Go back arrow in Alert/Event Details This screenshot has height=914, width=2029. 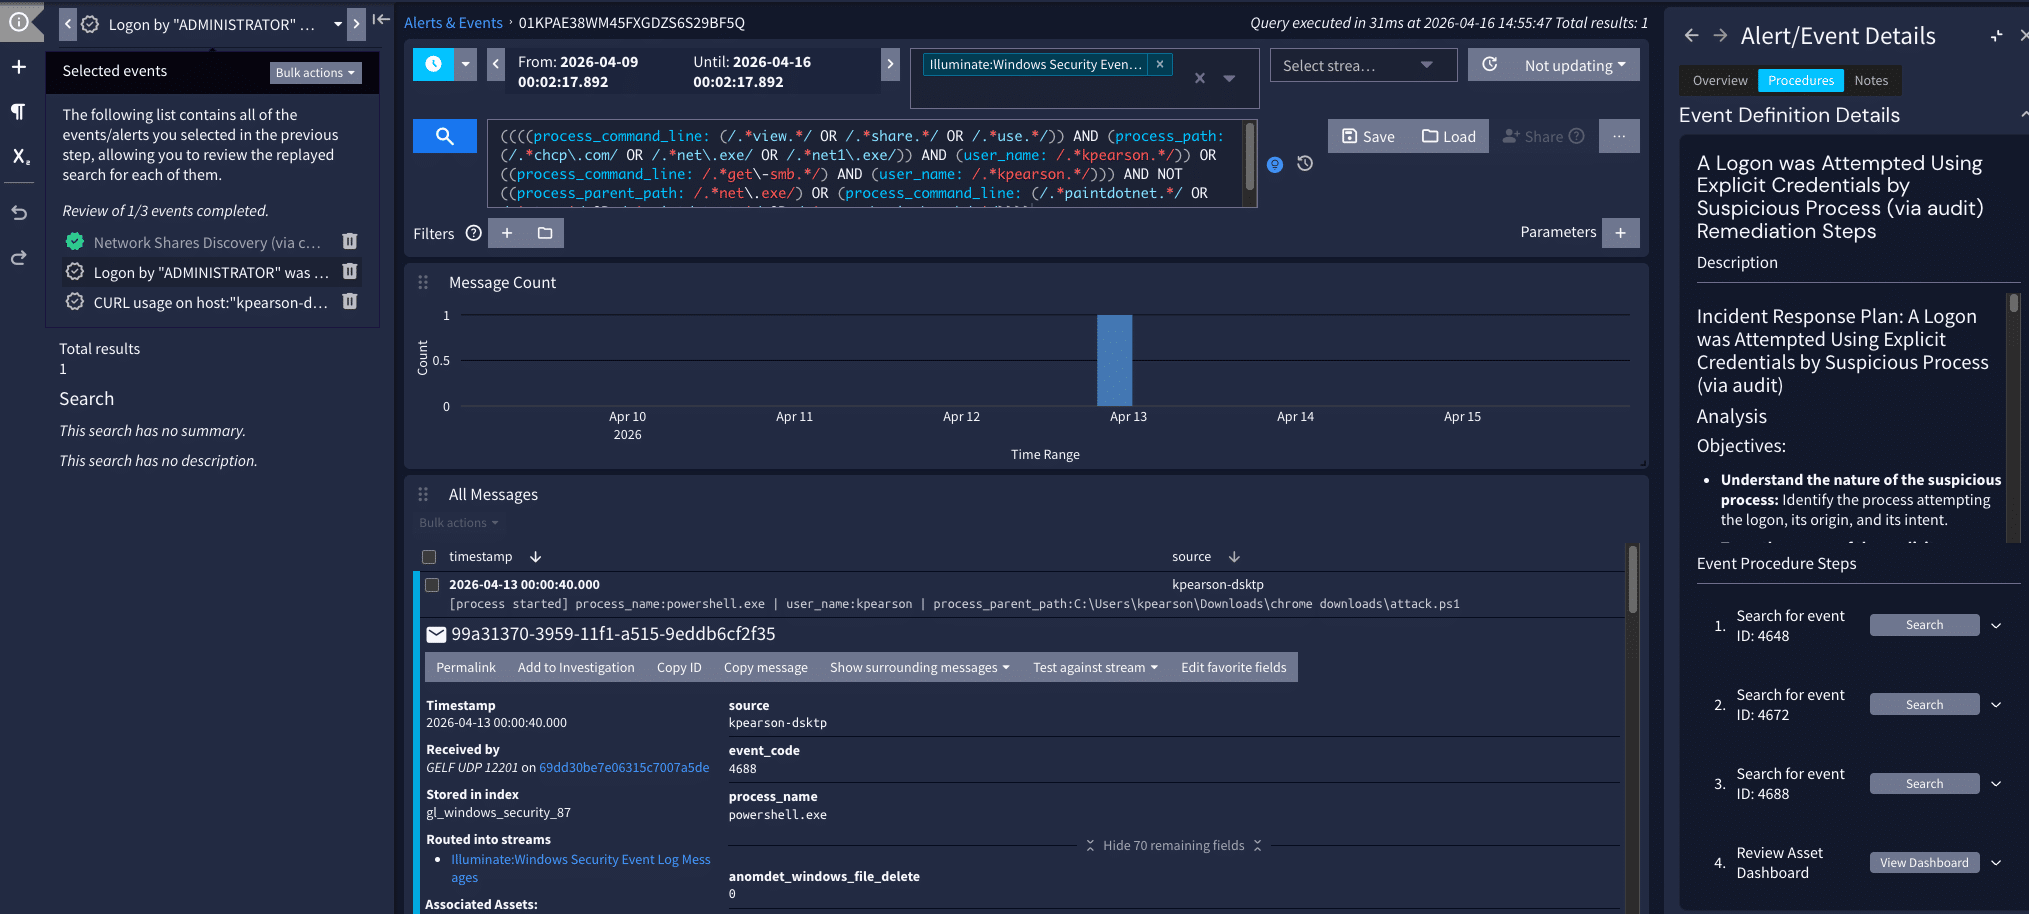[1691, 35]
